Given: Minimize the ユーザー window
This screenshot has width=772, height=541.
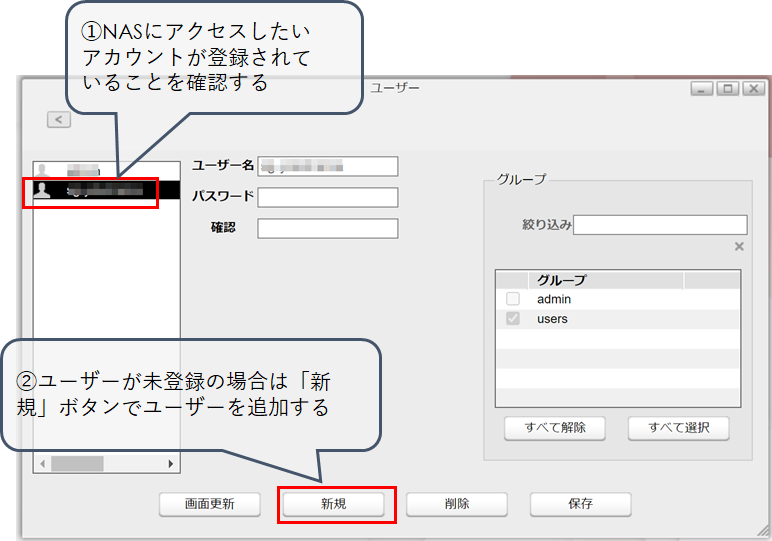Looking at the screenshot, I should click(703, 89).
